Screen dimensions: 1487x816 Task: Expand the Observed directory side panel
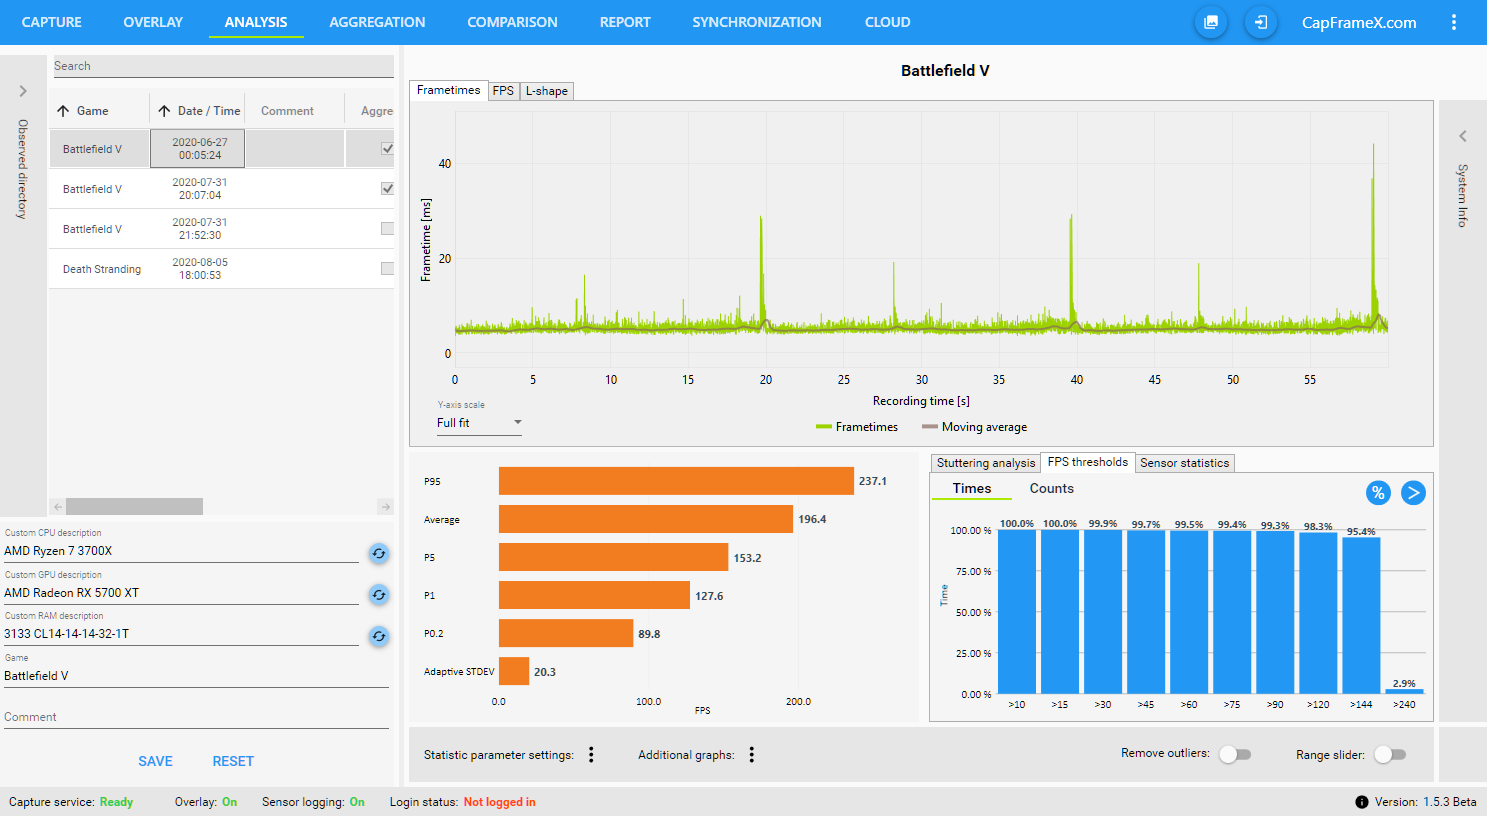point(23,91)
